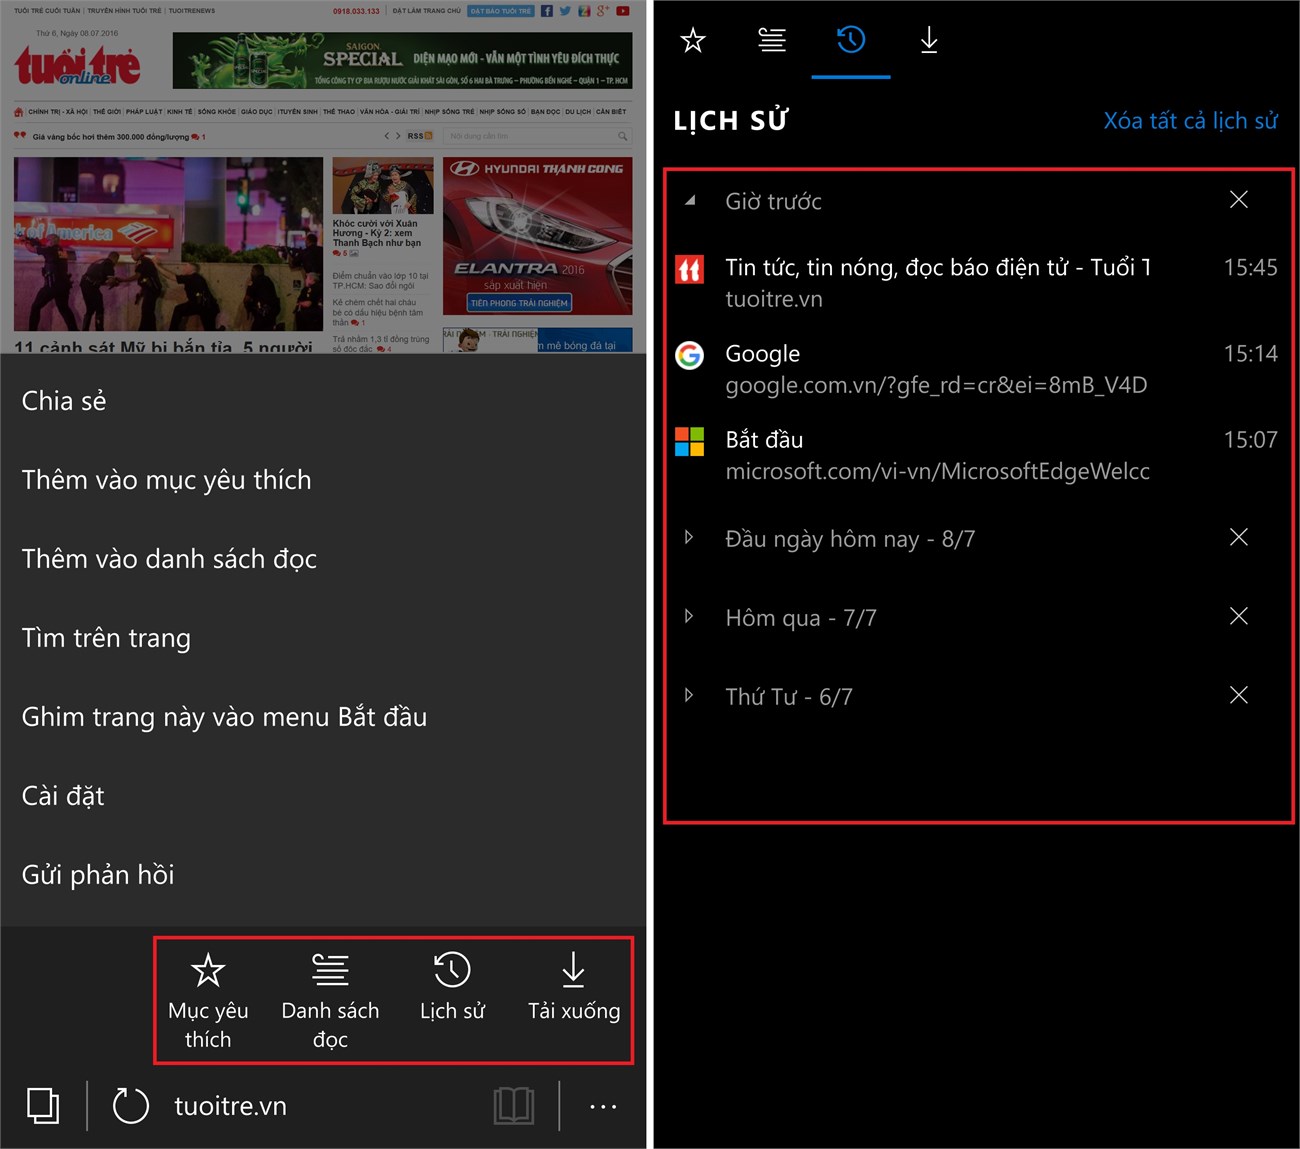
Task: Open Twitter icon on Tuổi Trẻ page header
Action: (565, 11)
